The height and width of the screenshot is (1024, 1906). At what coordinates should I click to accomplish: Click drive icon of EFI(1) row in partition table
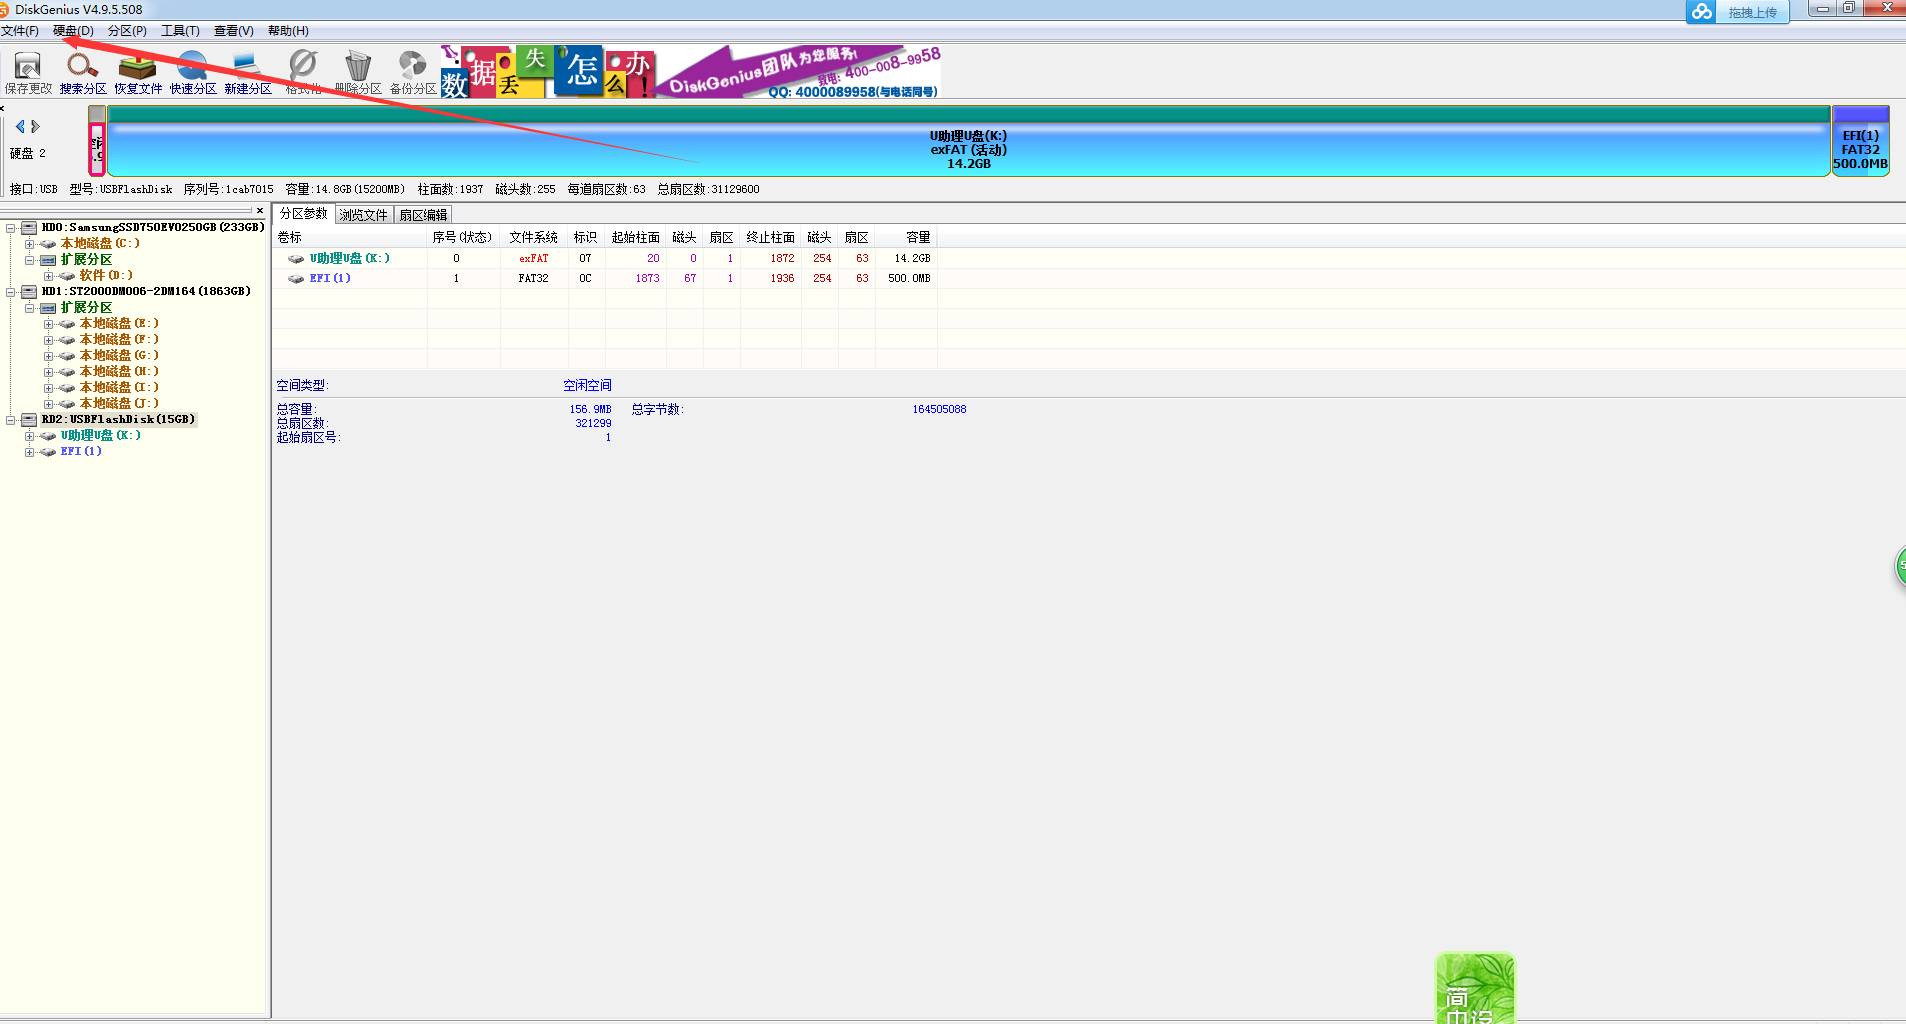(x=296, y=278)
